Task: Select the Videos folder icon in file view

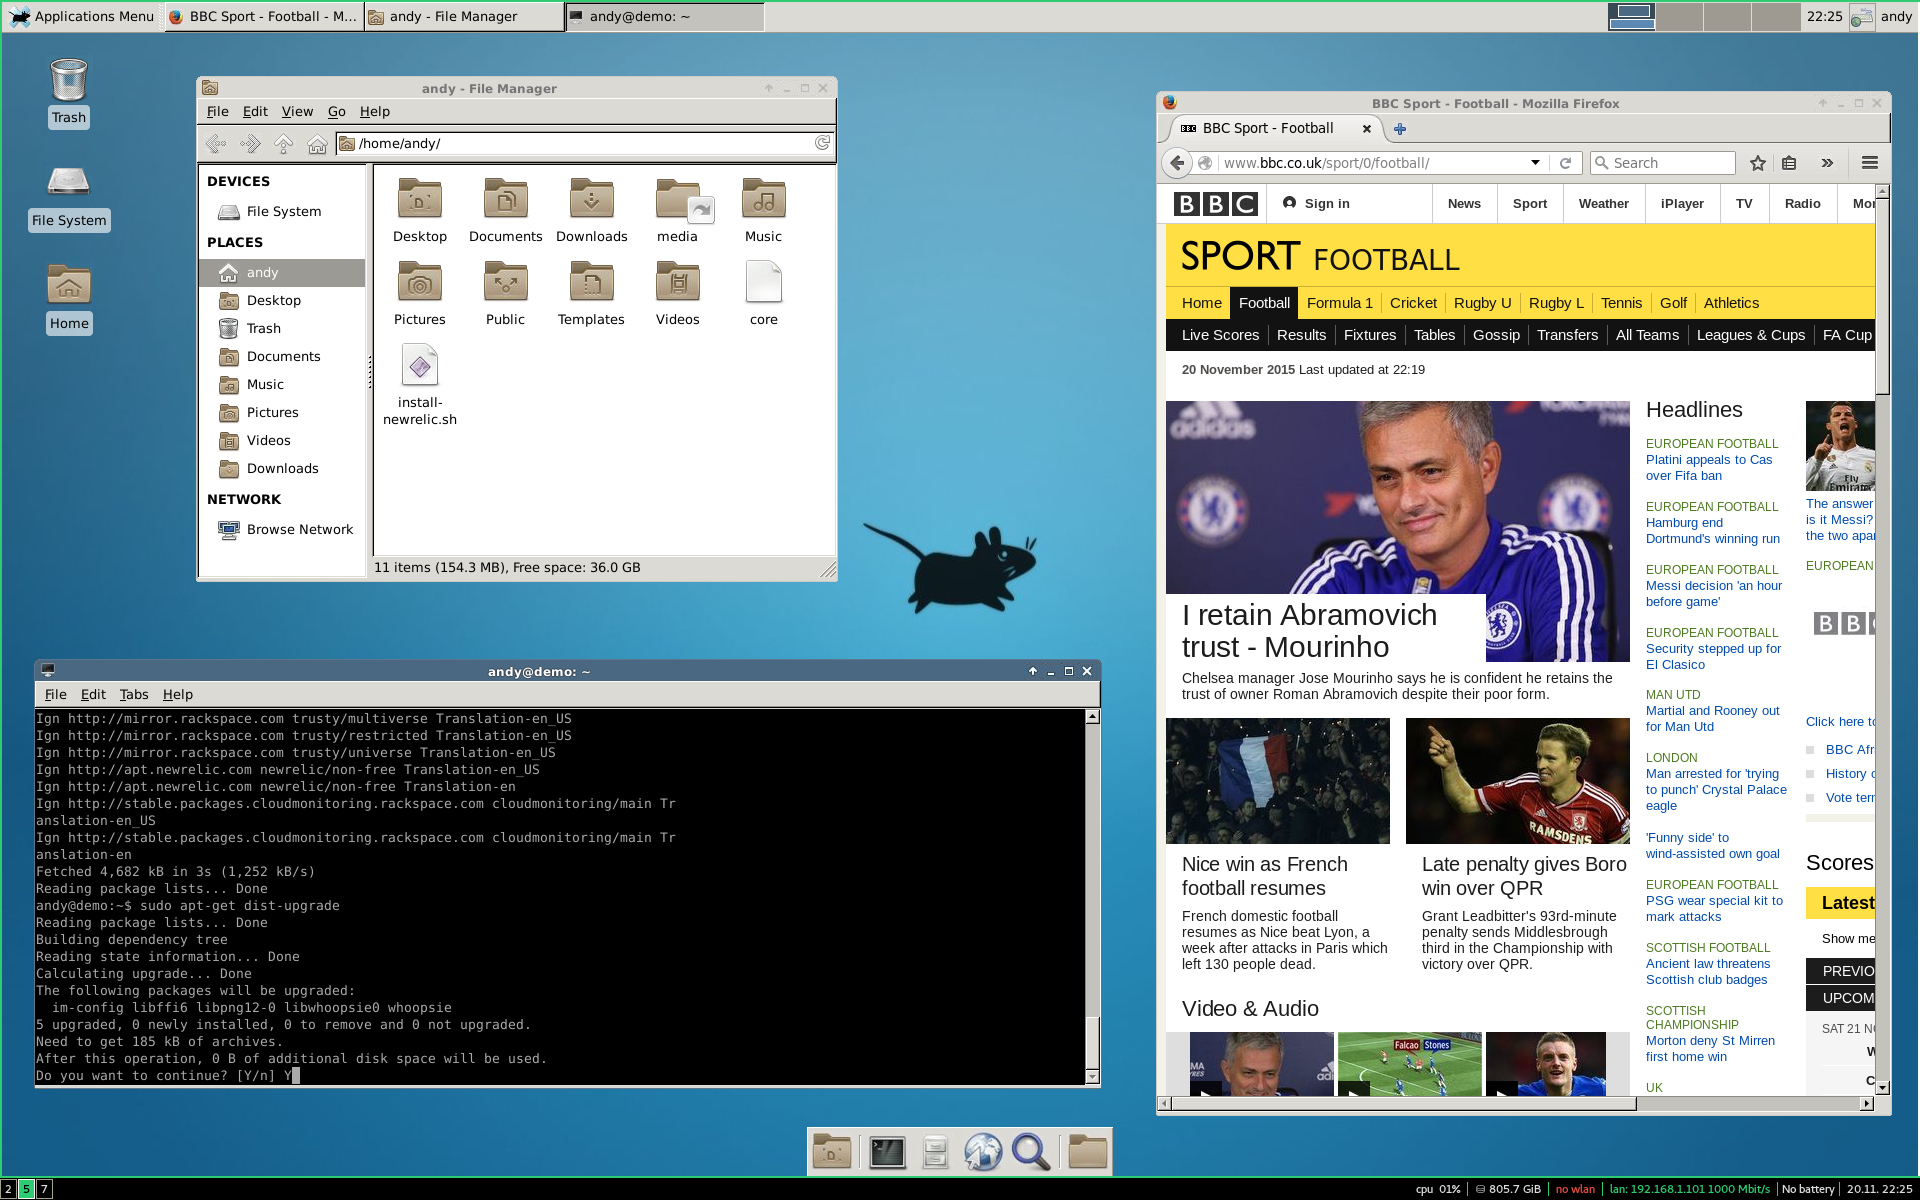Action: [x=678, y=282]
